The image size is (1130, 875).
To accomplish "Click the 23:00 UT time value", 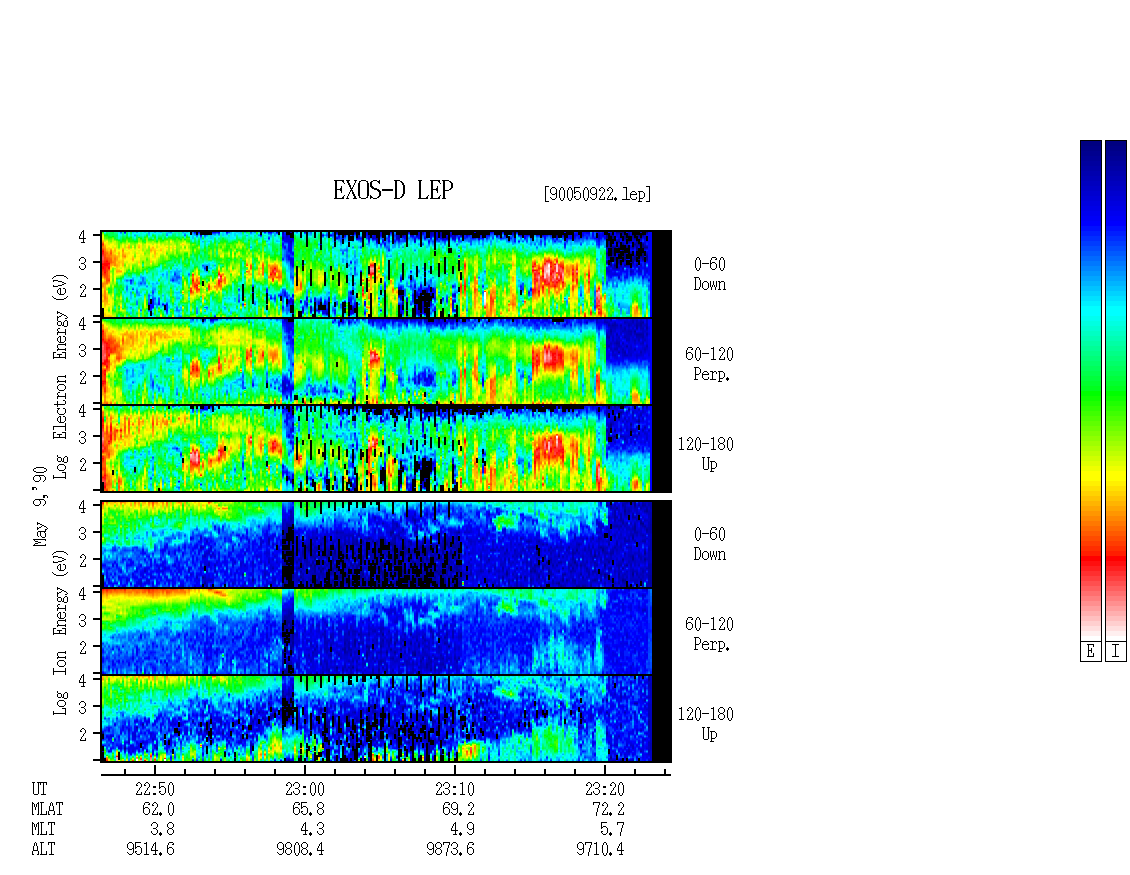I will [x=305, y=789].
